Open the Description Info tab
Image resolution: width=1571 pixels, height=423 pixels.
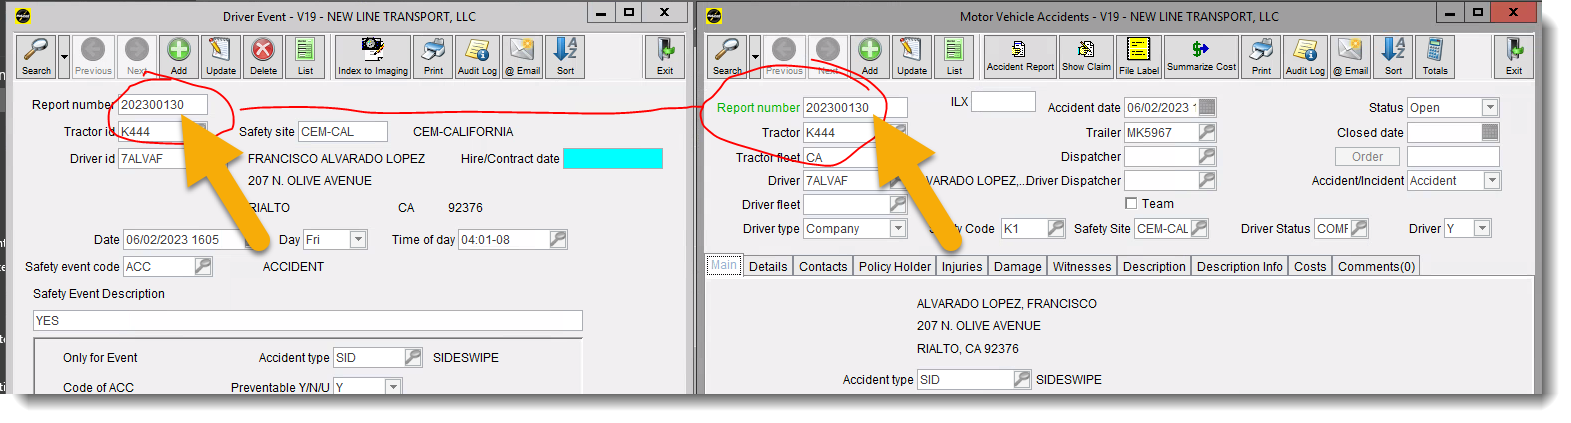click(1239, 266)
